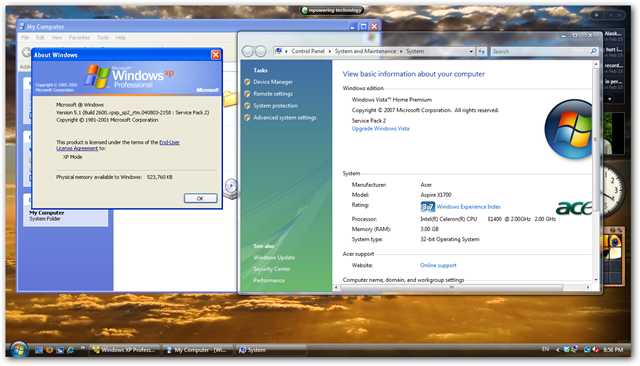This screenshot has width=640, height=366.
Task: Click the Forward button in System window
Action: [260, 51]
